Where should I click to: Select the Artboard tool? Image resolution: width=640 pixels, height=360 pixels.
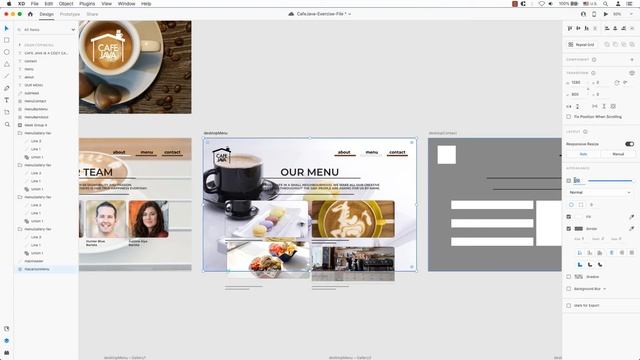click(7, 112)
